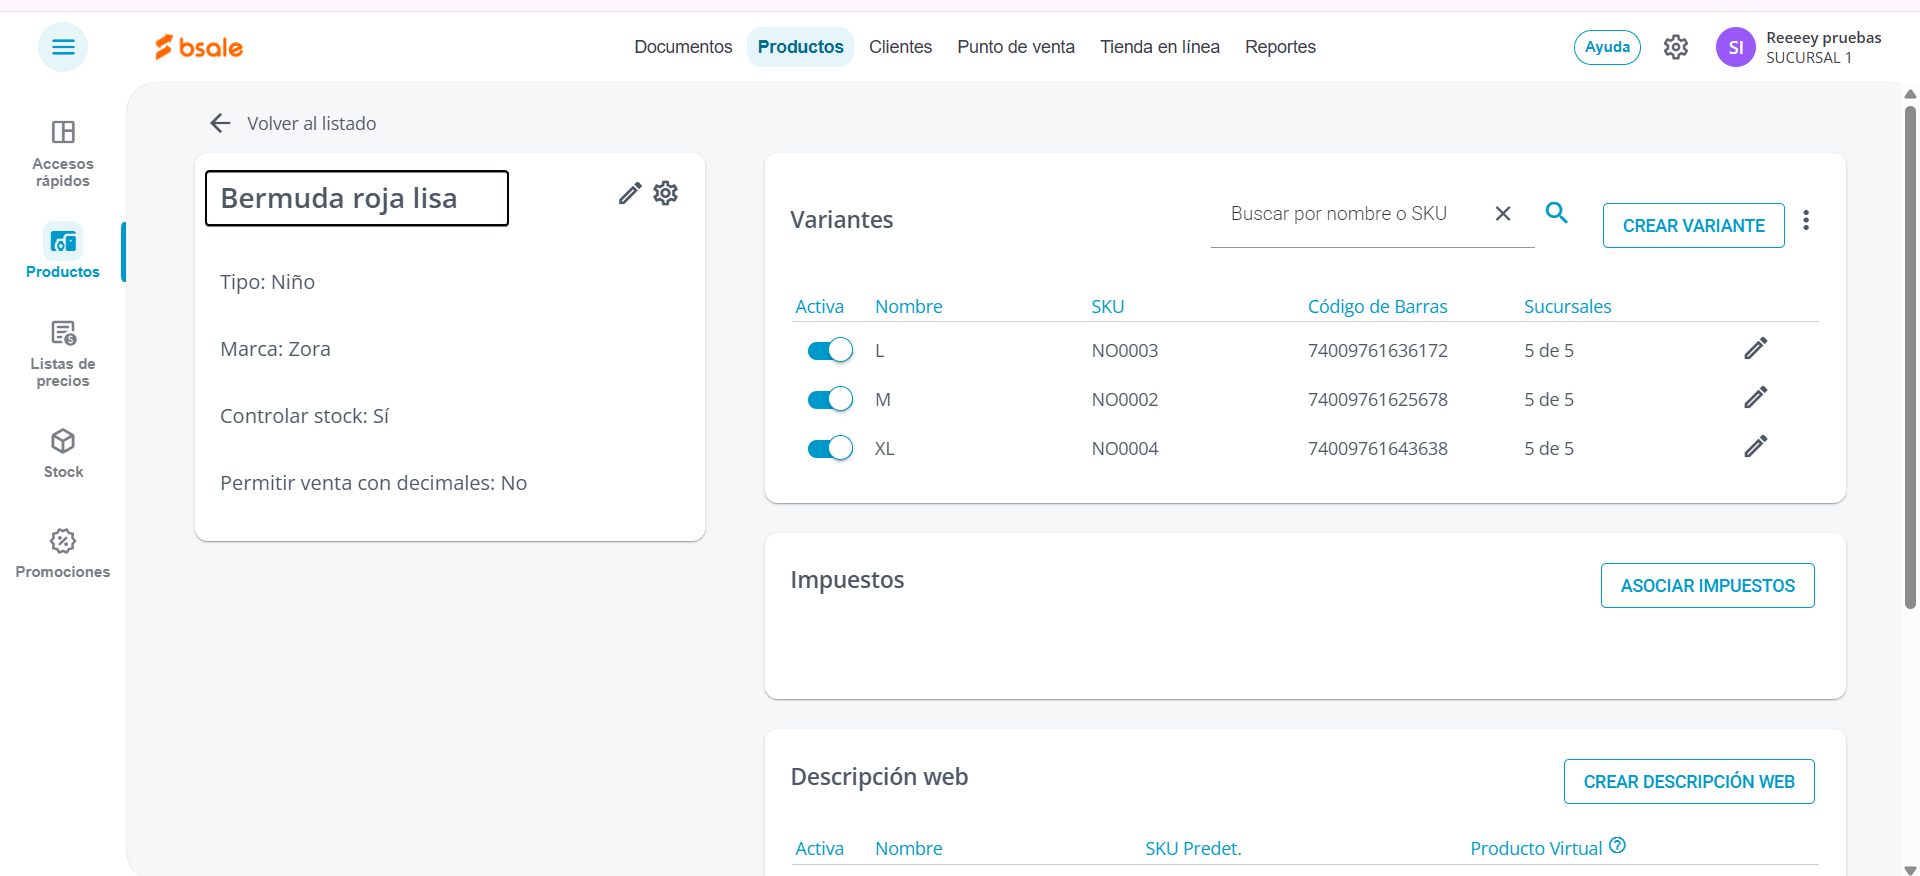Clear the variant search field

point(1502,213)
